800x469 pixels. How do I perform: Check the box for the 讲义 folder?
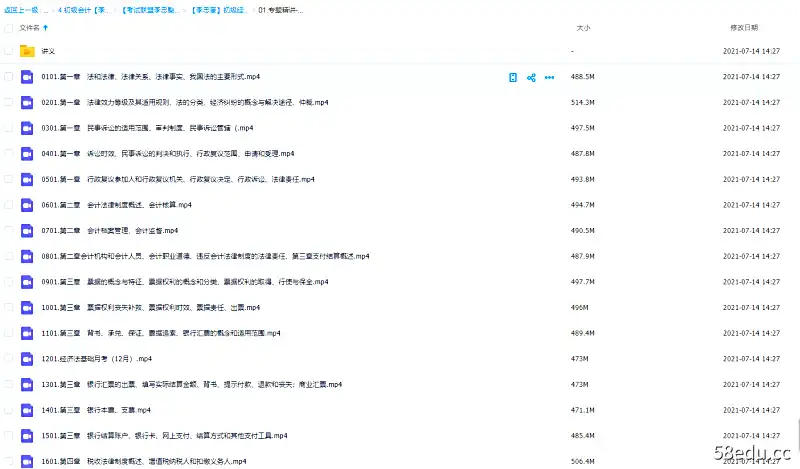(9, 51)
